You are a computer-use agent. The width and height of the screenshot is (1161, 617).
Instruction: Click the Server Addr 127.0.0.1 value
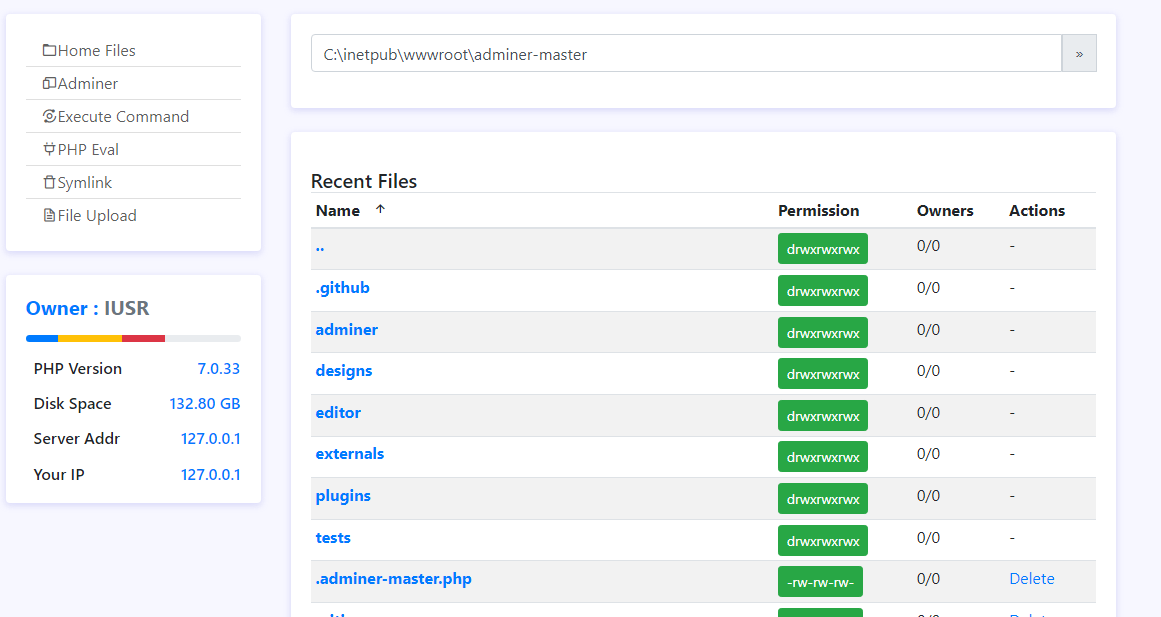210,438
